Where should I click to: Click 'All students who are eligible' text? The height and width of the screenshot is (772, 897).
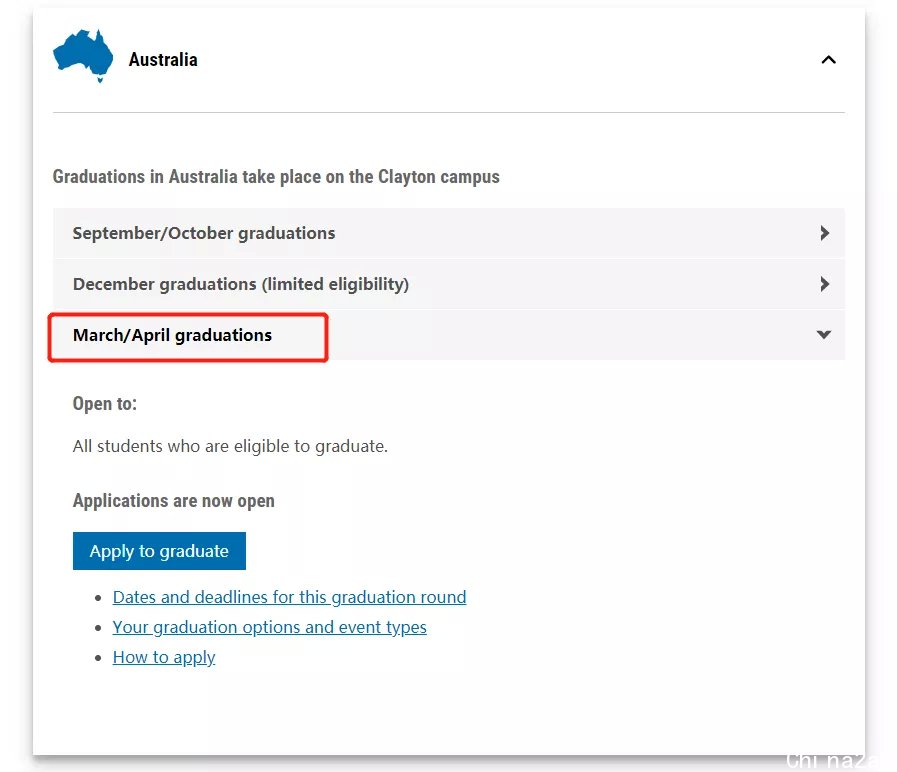(x=230, y=446)
